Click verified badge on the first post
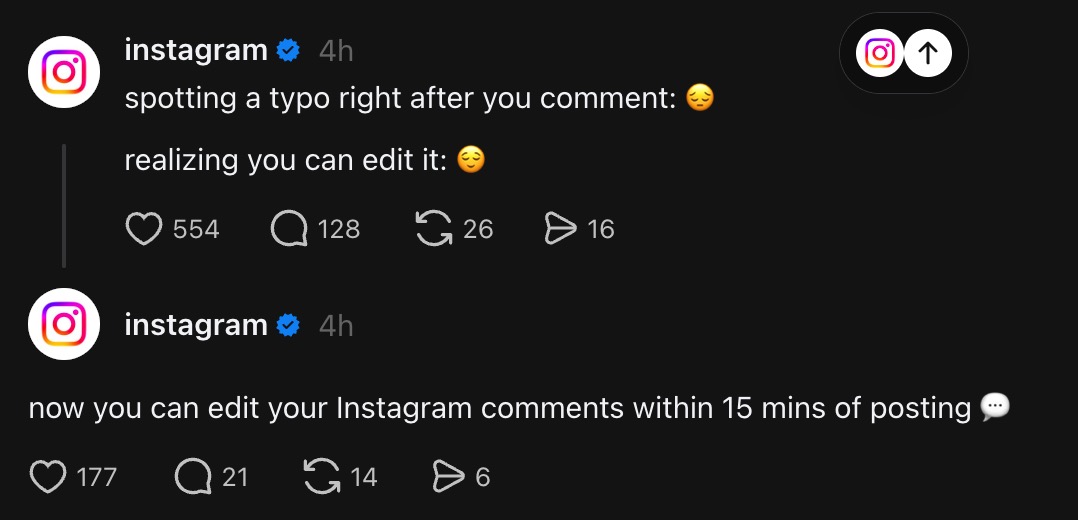The image size is (1078, 520). [289, 50]
